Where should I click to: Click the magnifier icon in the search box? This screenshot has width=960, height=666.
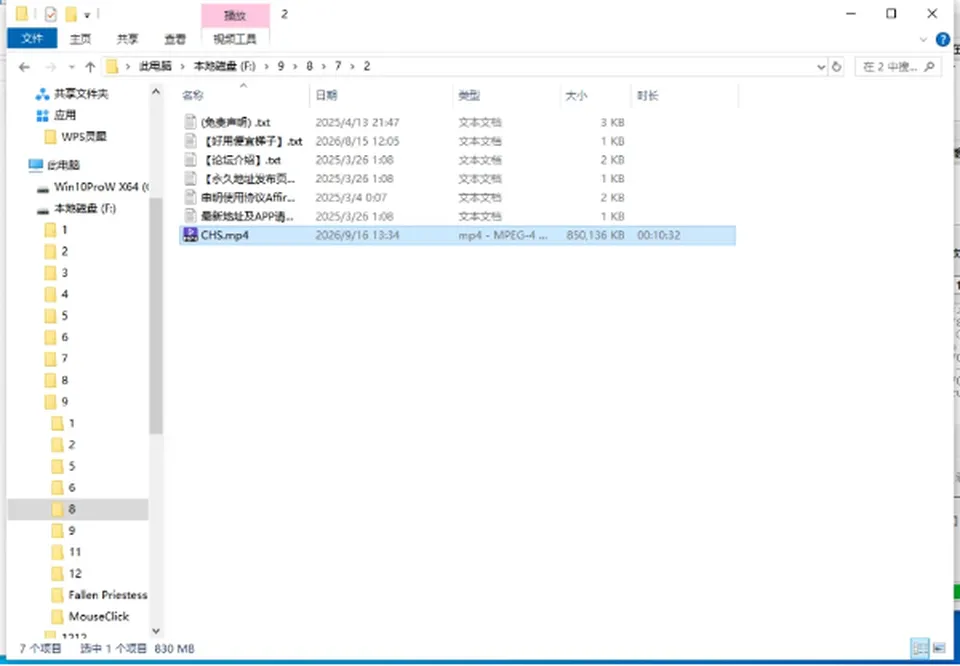[x=929, y=67]
